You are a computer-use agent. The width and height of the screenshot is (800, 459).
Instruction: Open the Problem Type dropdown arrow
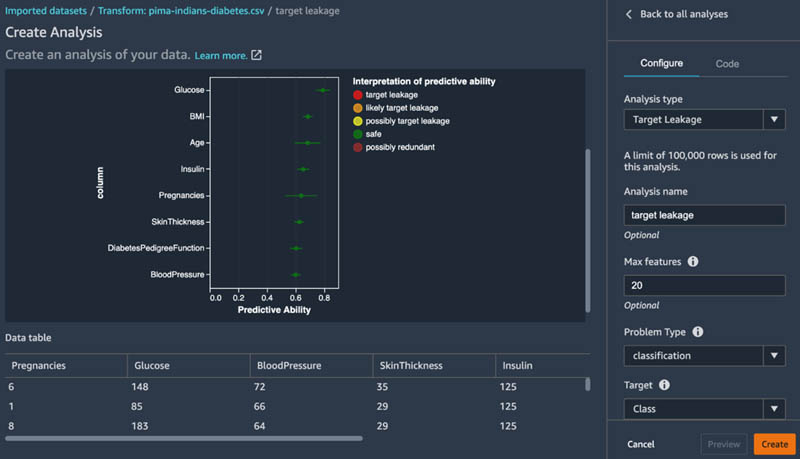pos(774,355)
